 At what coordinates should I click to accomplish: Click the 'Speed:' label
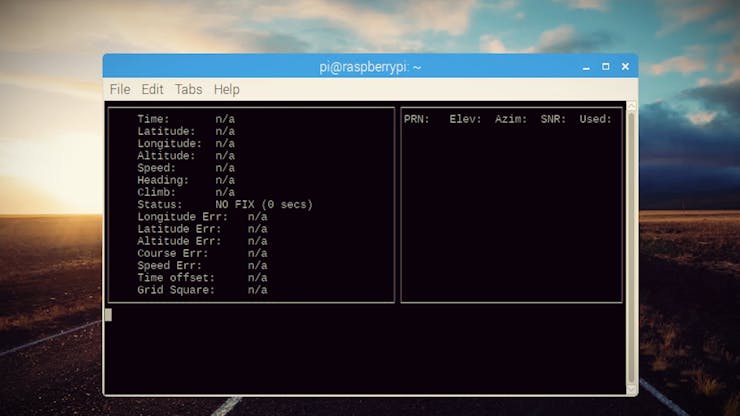click(156, 168)
